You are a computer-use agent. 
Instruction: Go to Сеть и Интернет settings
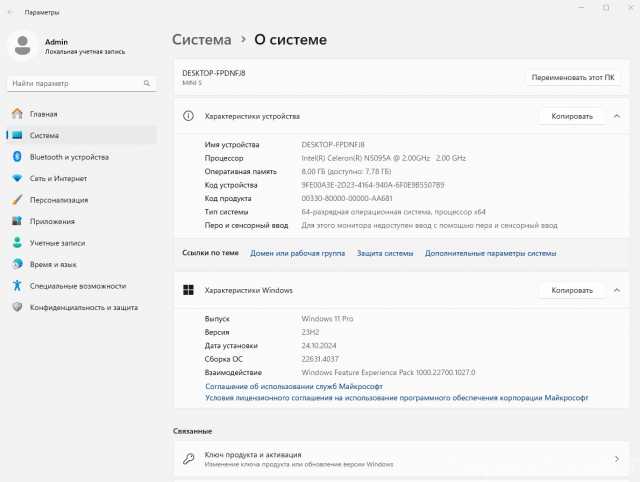pos(58,178)
